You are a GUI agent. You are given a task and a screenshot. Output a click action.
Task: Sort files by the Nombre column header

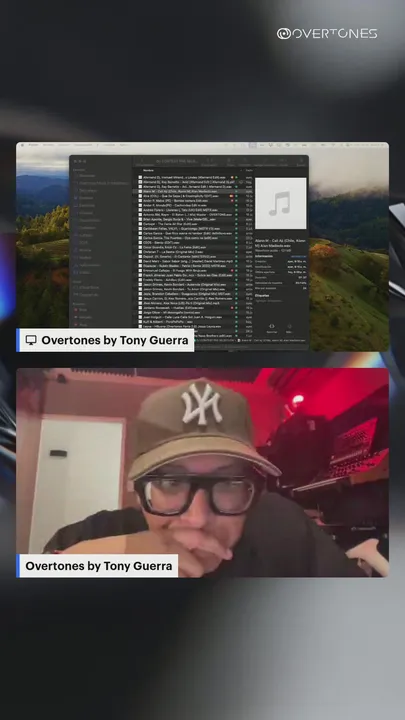coord(148,170)
